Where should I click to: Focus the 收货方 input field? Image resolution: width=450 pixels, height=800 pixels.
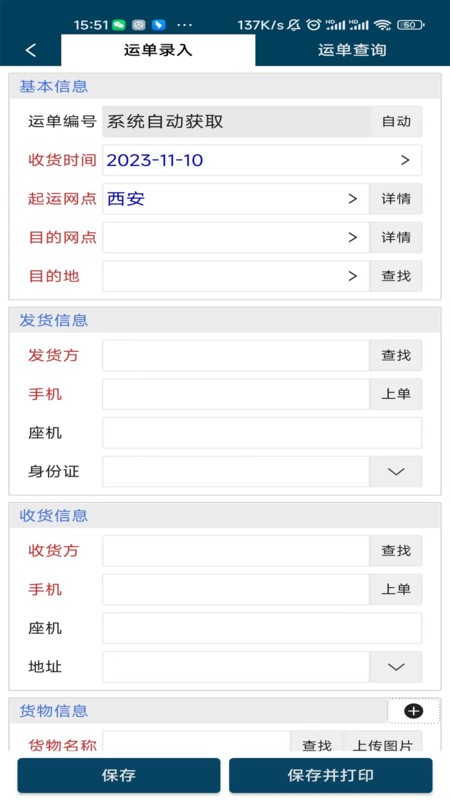236,551
